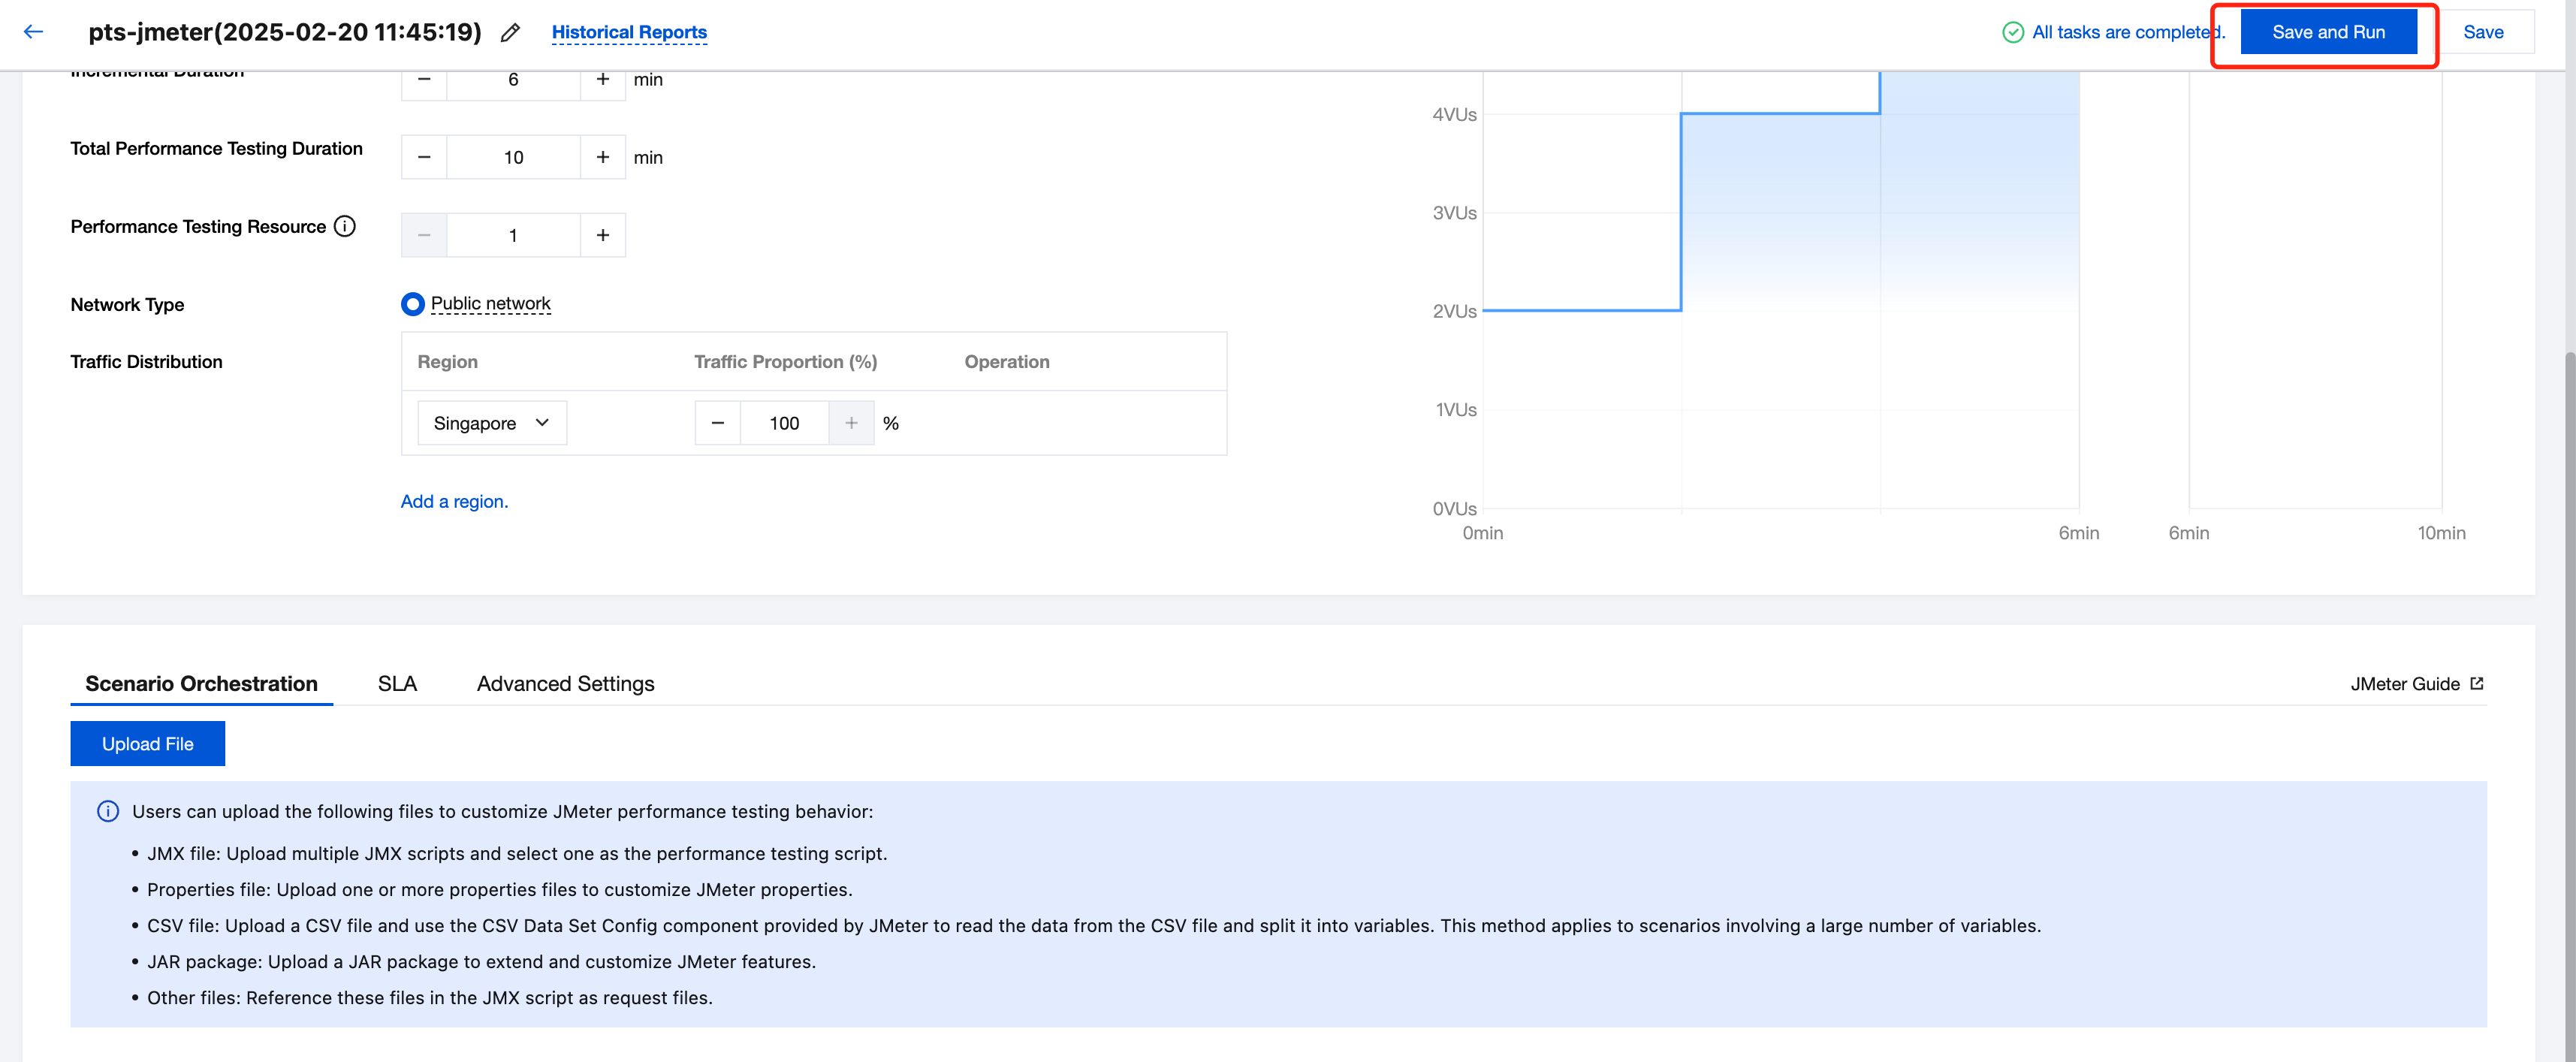Image resolution: width=2576 pixels, height=1062 pixels.
Task: Click the info icon beside Performance Testing Resource
Action: [x=345, y=226]
